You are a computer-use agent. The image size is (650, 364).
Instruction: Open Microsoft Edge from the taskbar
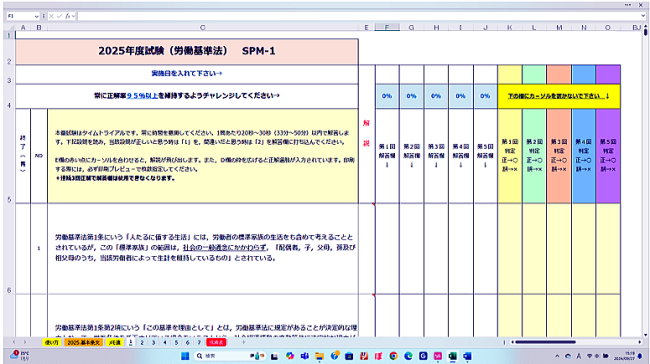click(408, 356)
